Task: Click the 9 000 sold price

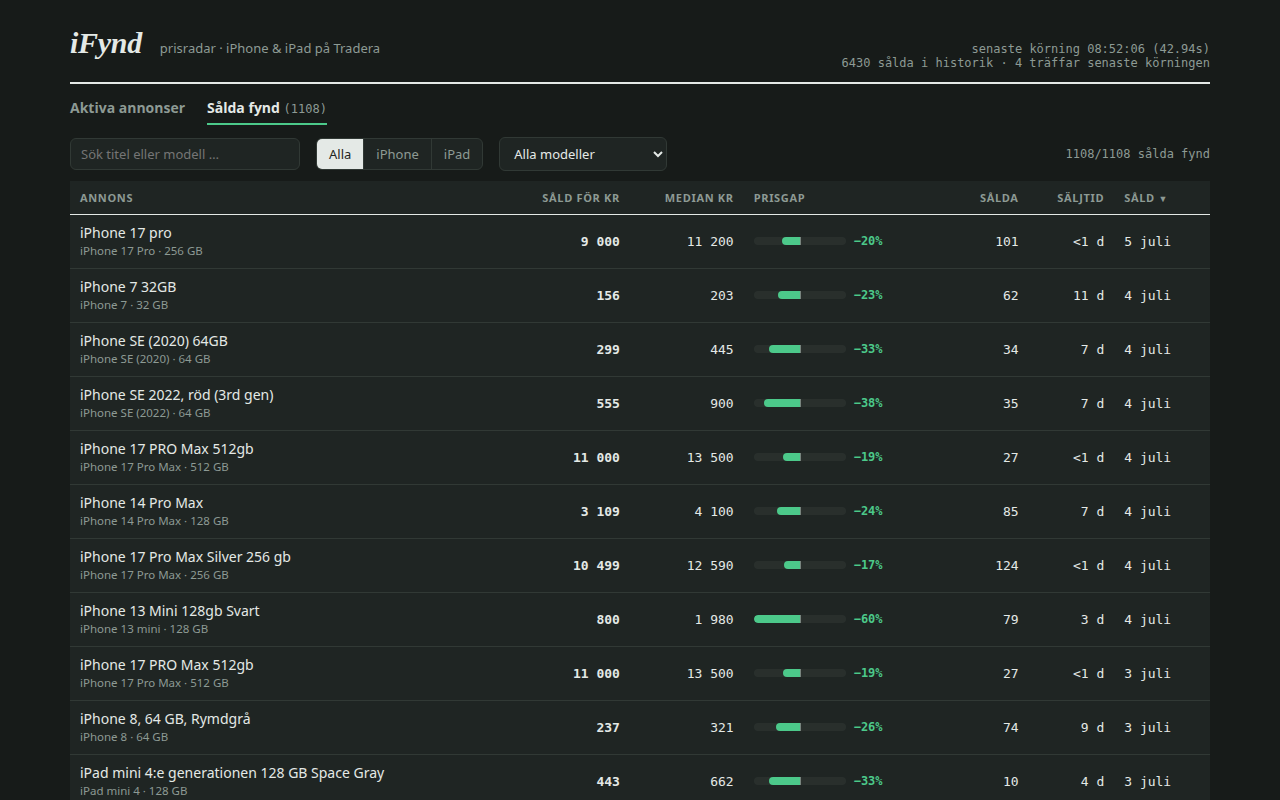Action: (x=600, y=241)
